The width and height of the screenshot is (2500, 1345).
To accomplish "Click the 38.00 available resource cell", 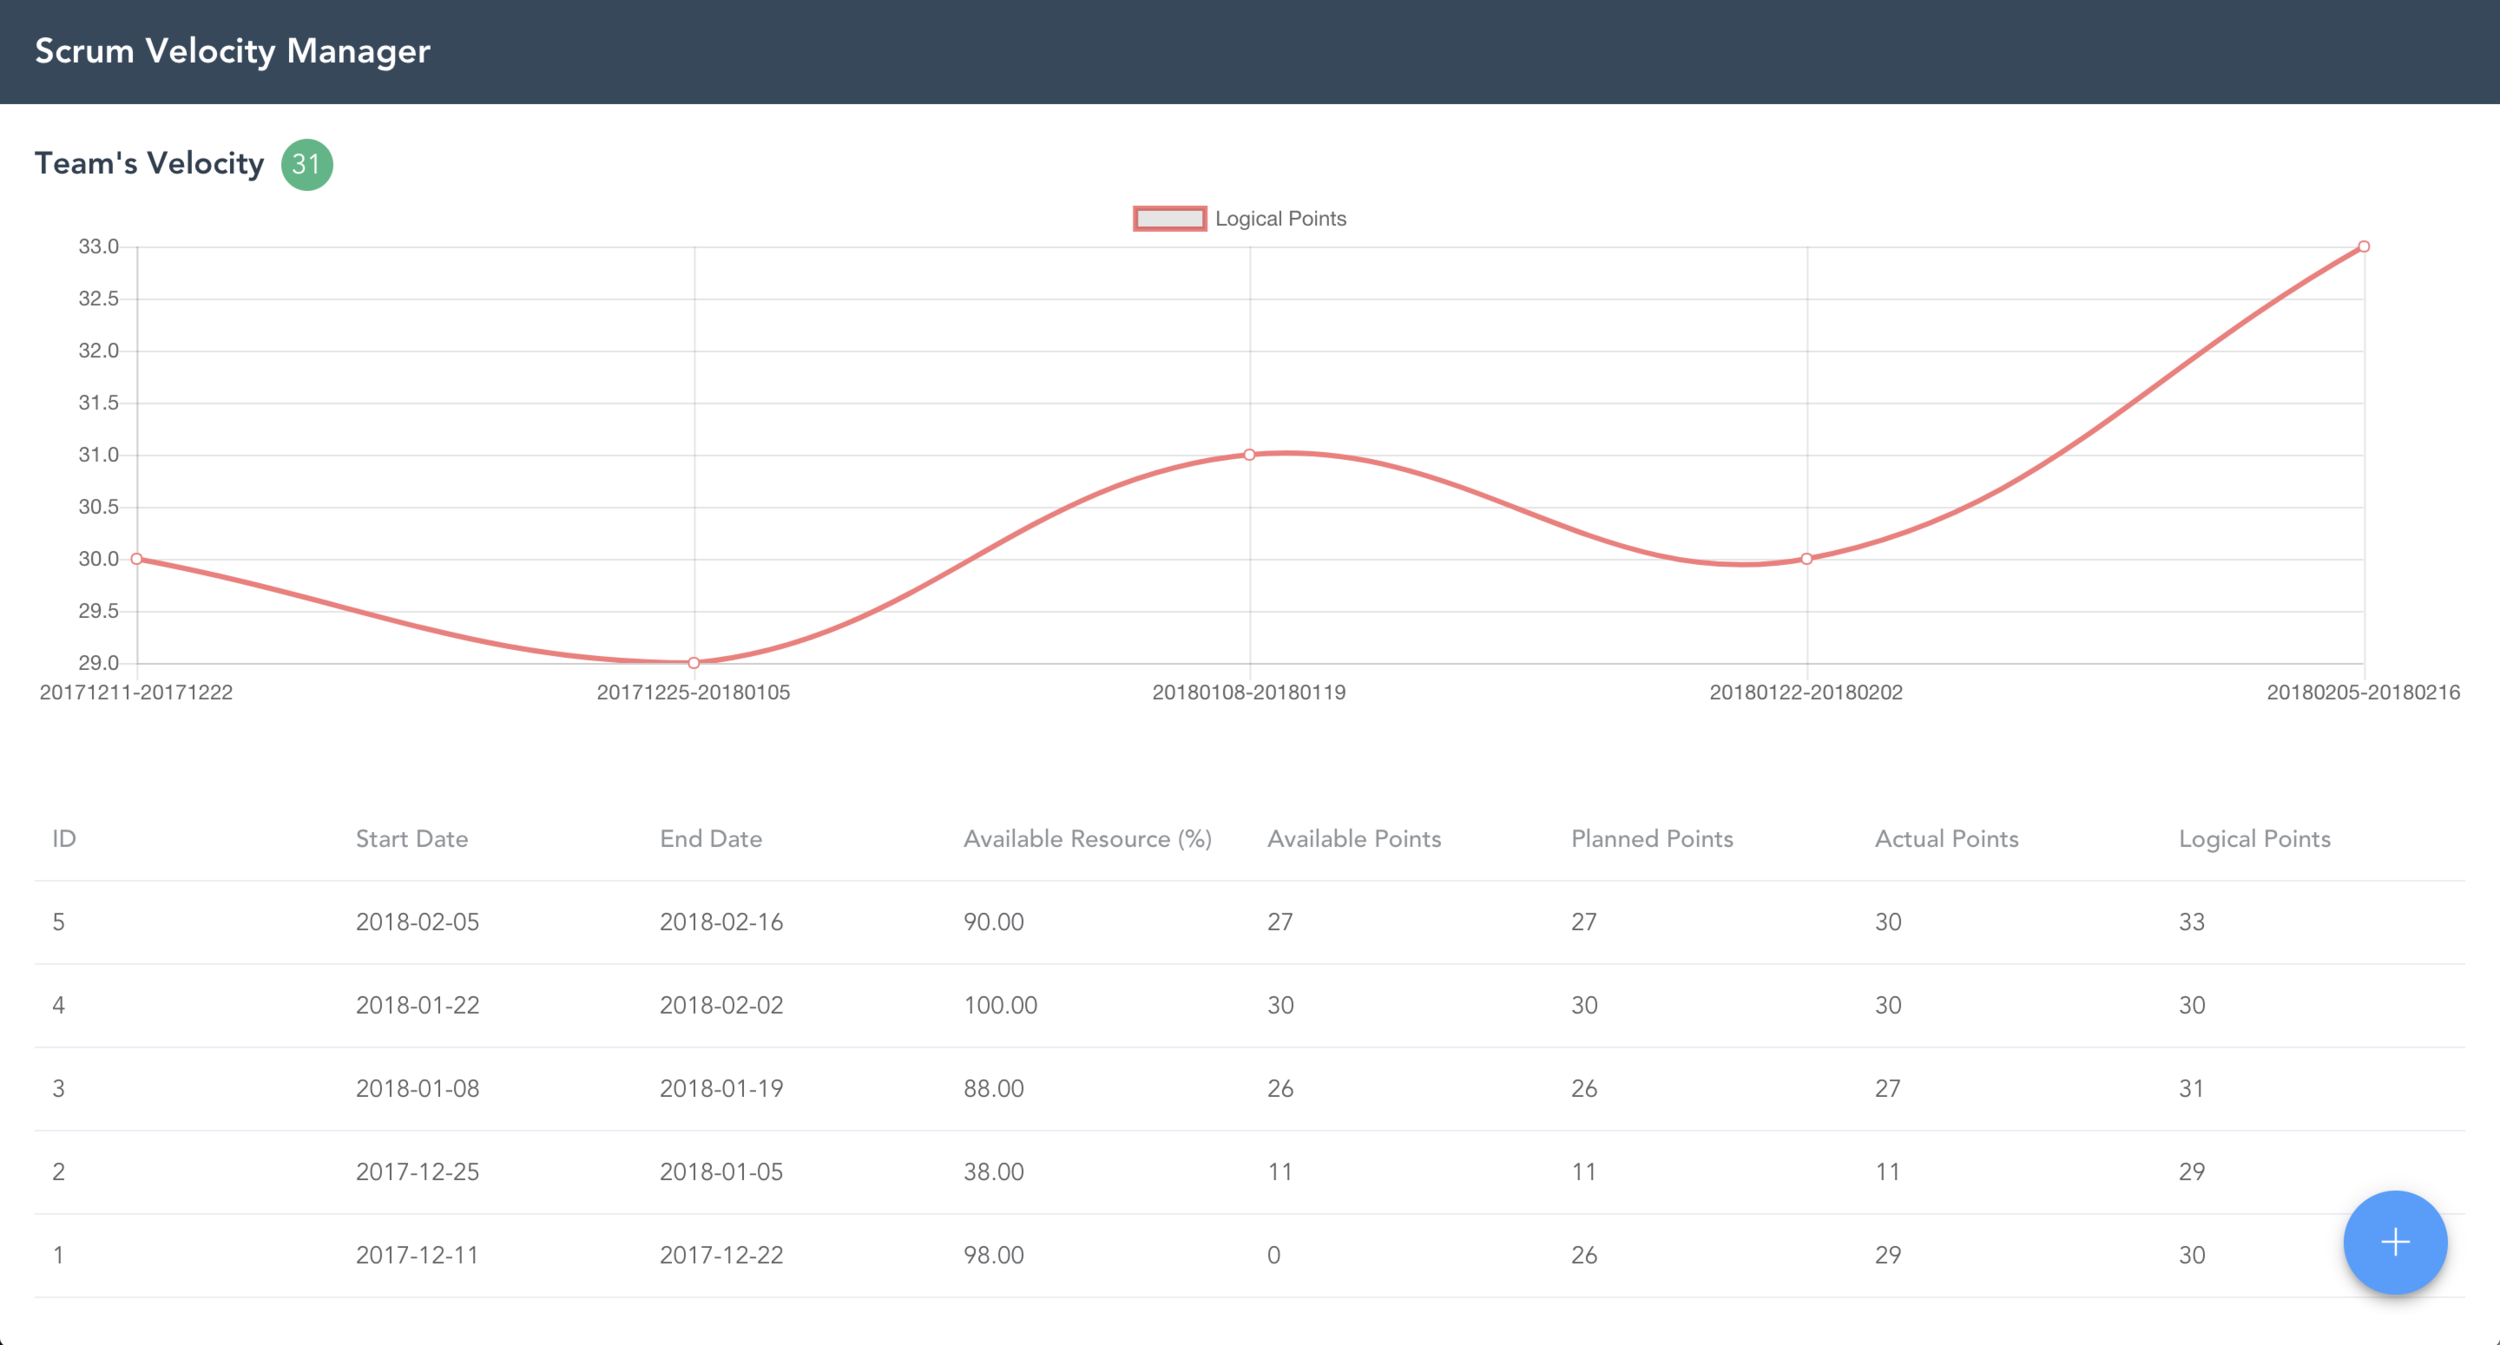I will click(993, 1171).
